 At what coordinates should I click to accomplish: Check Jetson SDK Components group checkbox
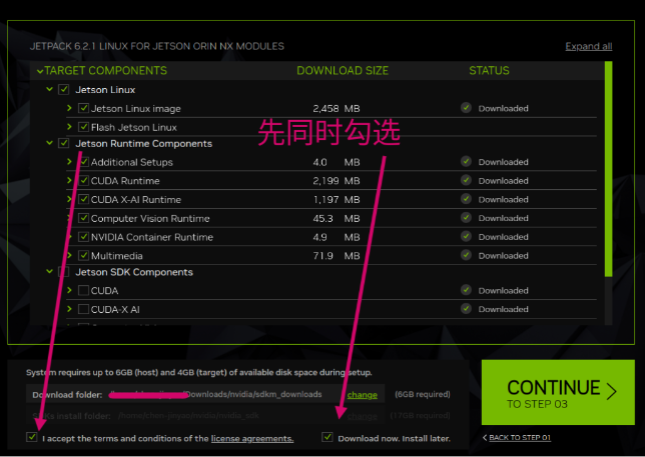[63, 272]
